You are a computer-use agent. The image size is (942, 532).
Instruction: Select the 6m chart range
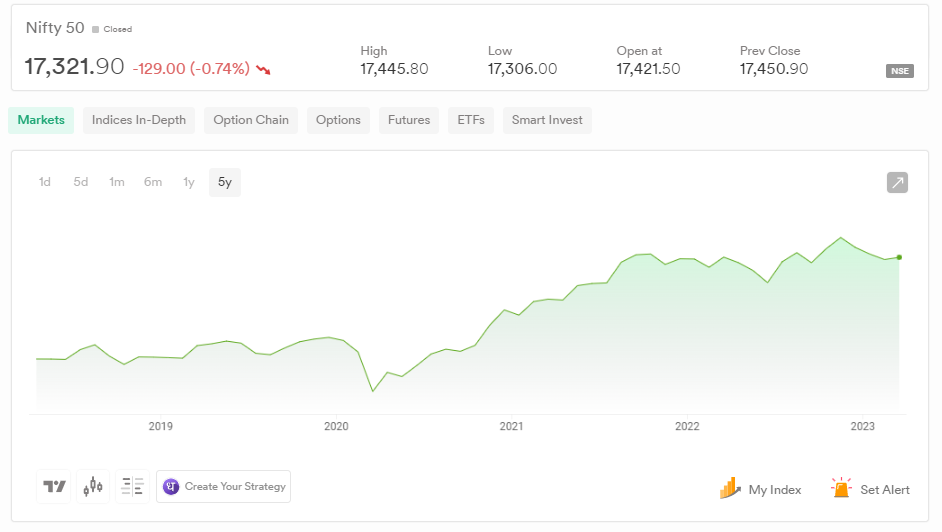click(153, 182)
